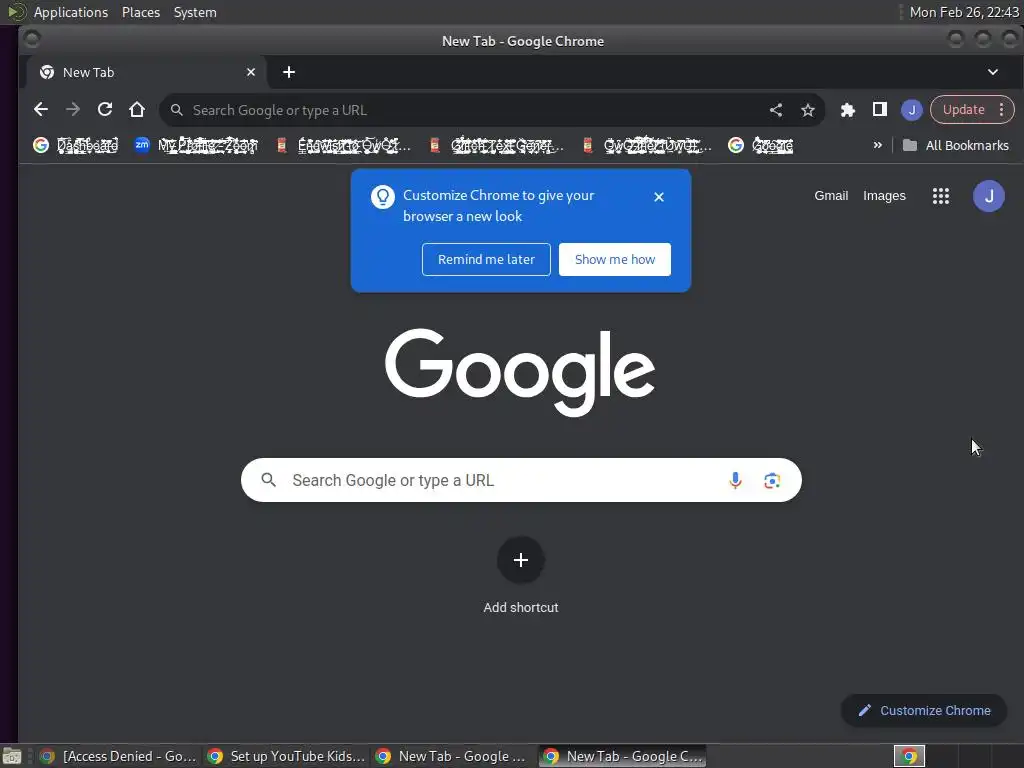Click the Google logo
The height and width of the screenshot is (768, 1024).
520,372
